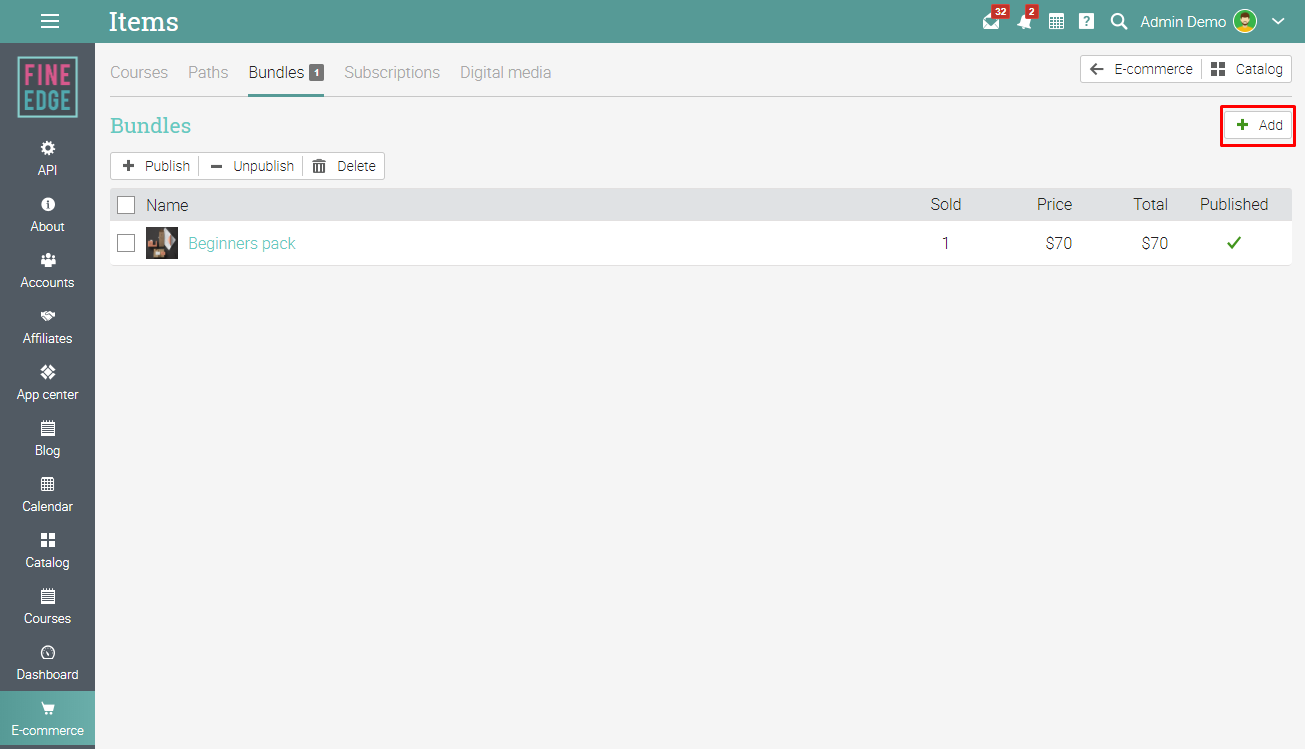Open About in the sidebar
1305x749 pixels.
(47, 214)
